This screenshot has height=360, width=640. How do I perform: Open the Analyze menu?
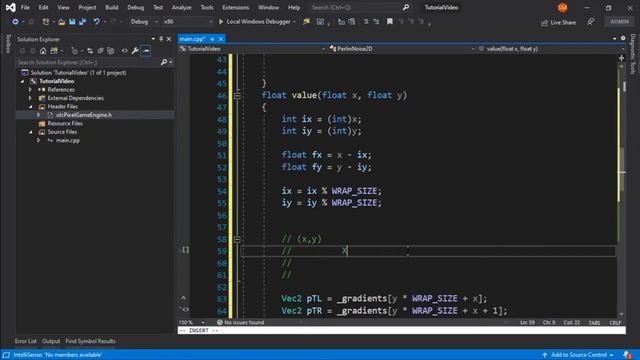click(x=181, y=7)
